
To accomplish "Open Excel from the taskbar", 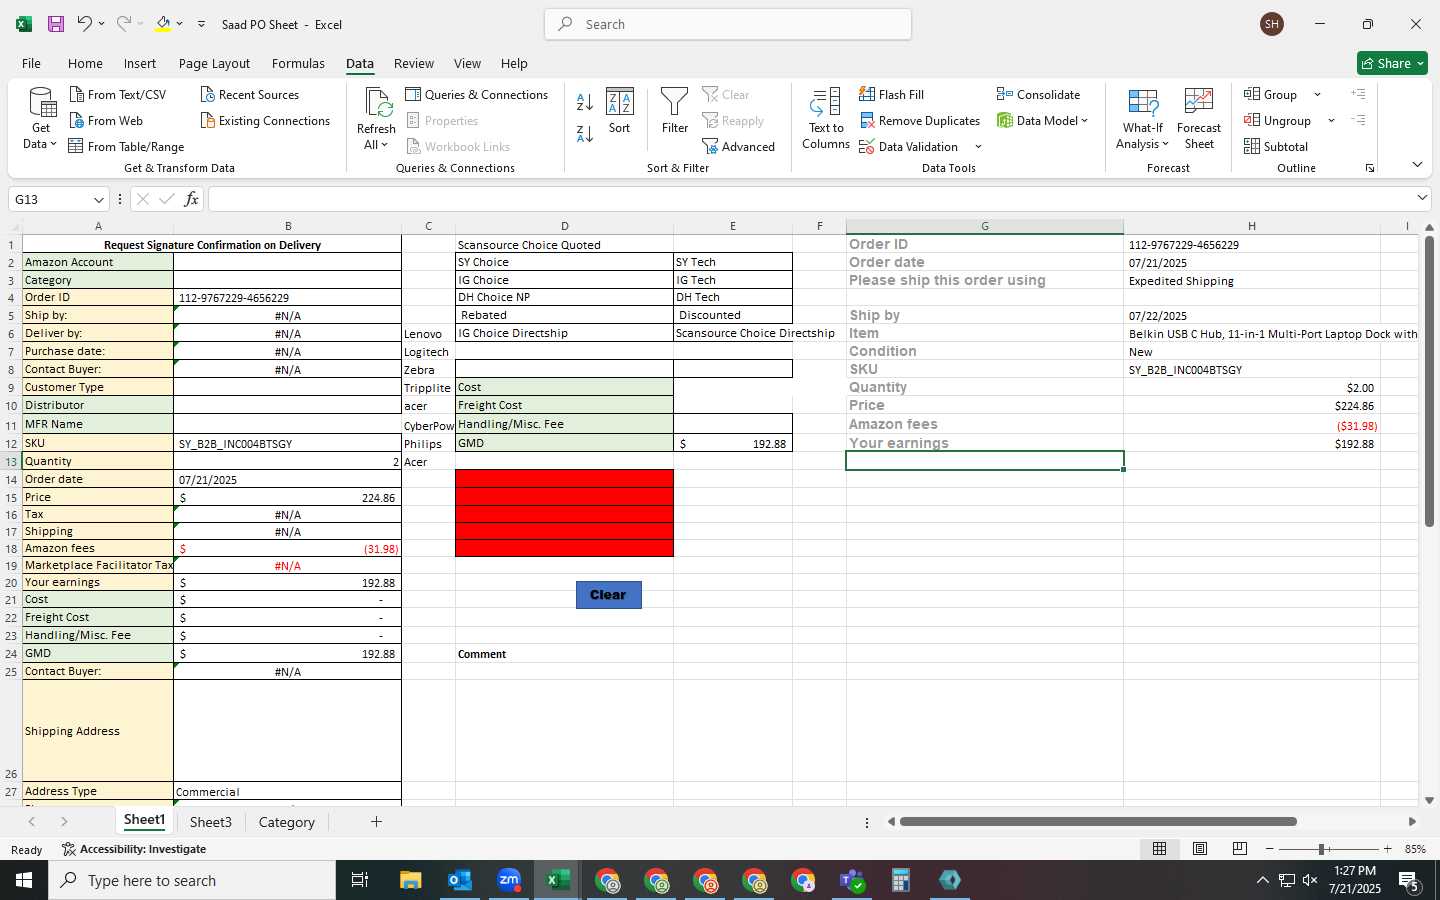I will [x=558, y=880].
